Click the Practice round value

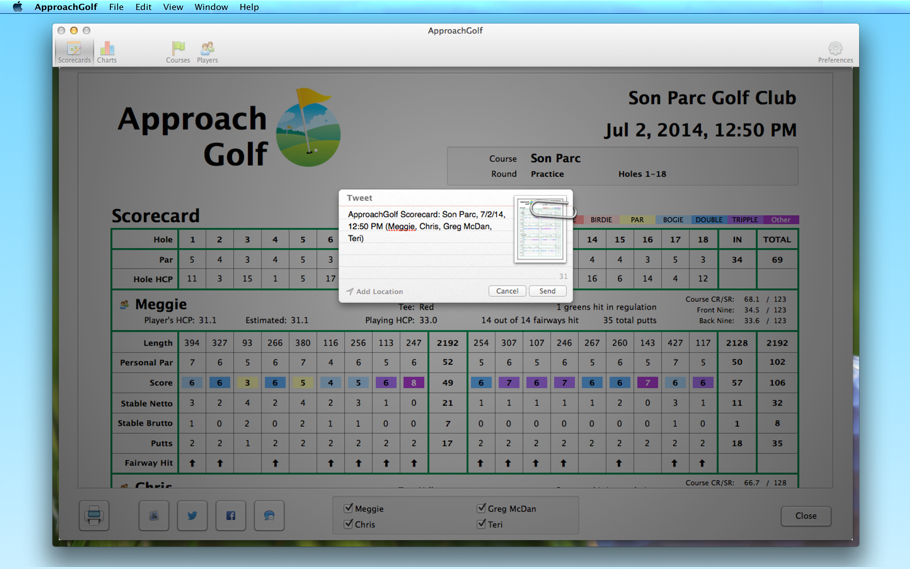pos(547,174)
